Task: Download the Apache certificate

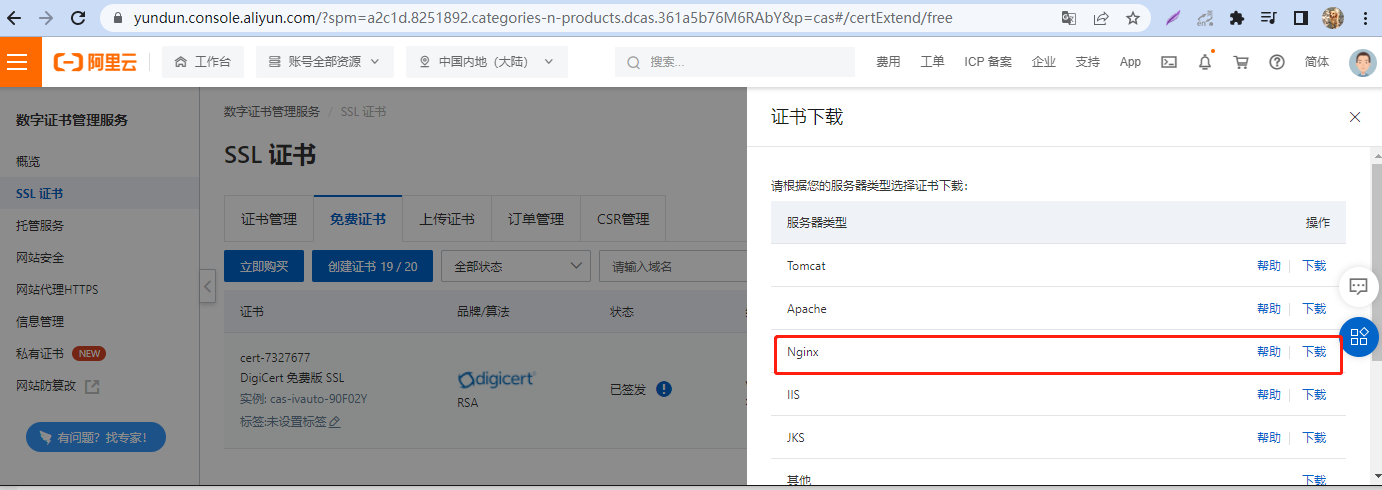Action: [x=1314, y=309]
